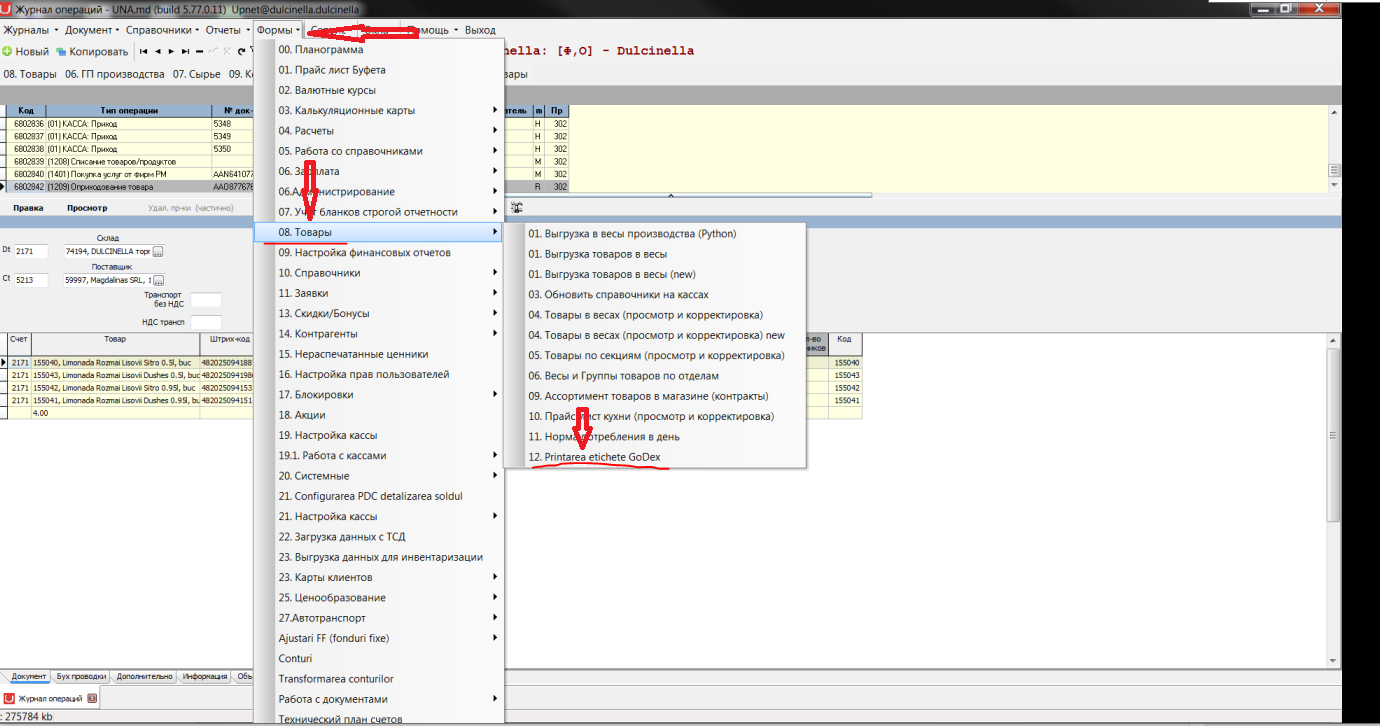Select 06. Весы и Группы товаров по отделам
Screen dimensions: 1380x726
[655, 376]
